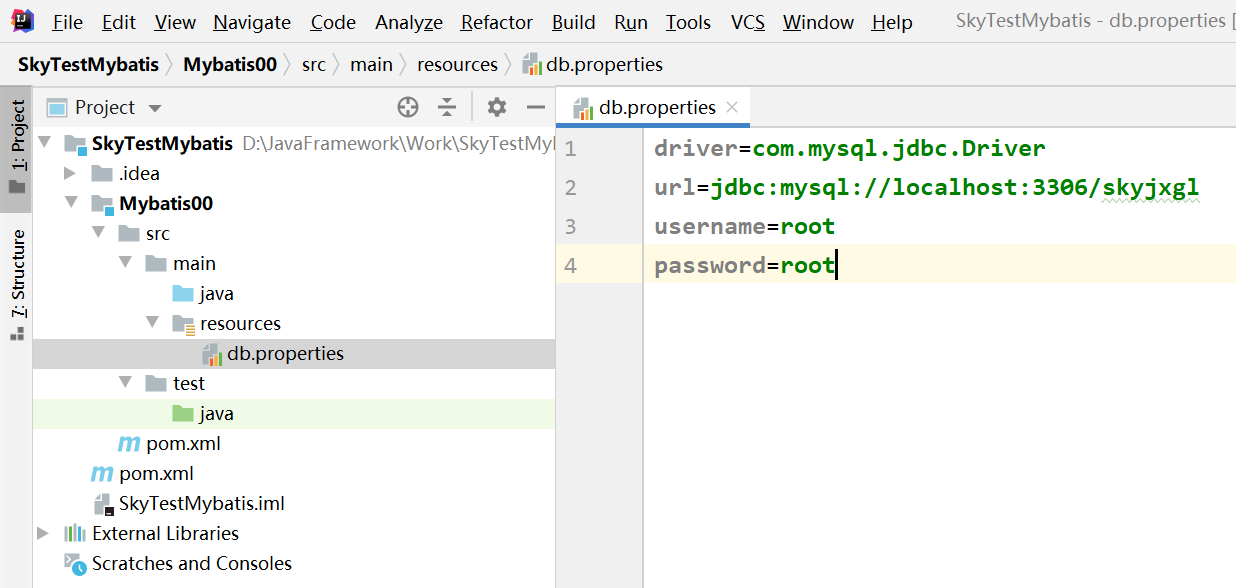Click db.properties breadcrumb
Image resolution: width=1236 pixels, height=588 pixels.
[593, 64]
